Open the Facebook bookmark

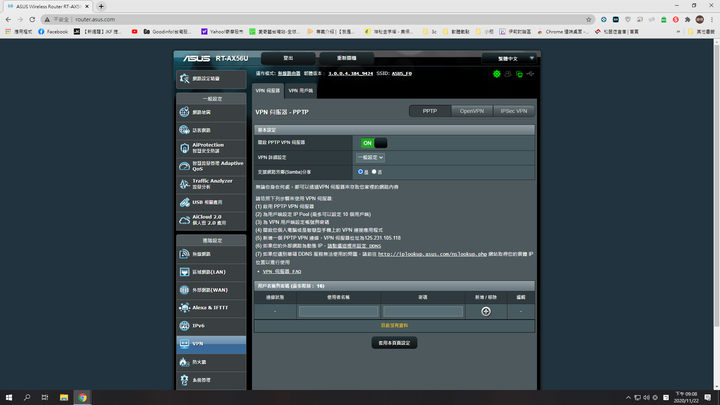[x=53, y=32]
